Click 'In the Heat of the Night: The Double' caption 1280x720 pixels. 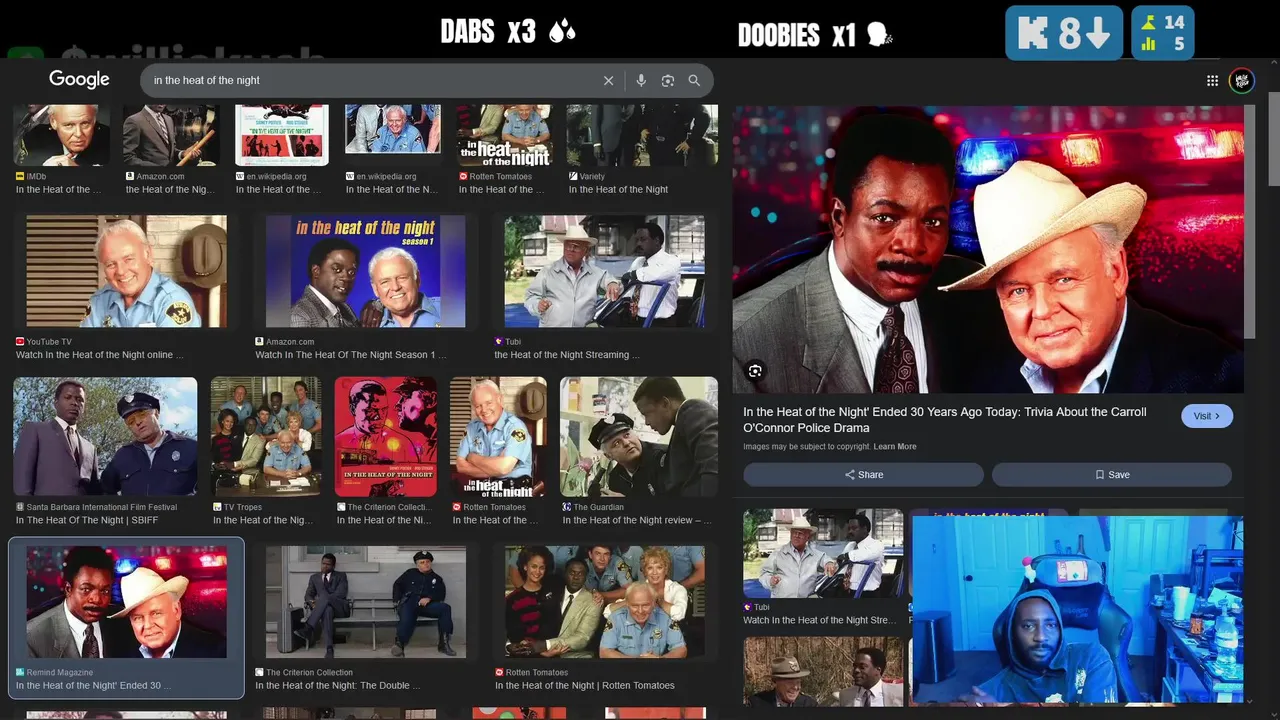click(338, 685)
